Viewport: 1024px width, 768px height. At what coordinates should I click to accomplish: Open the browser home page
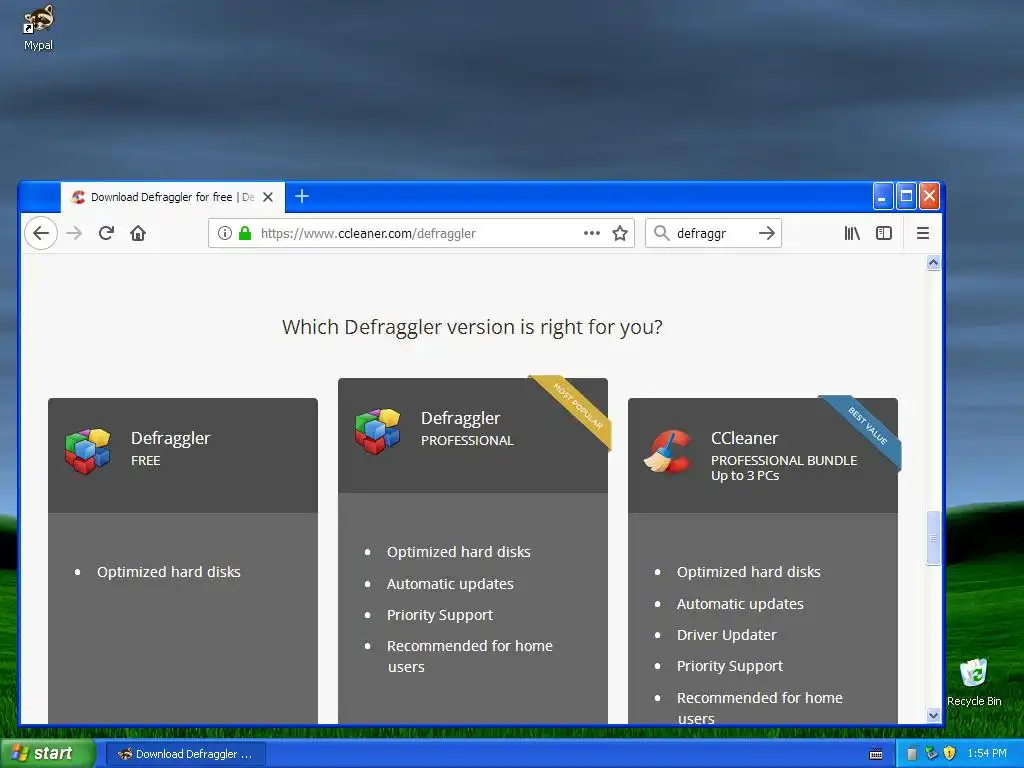click(x=138, y=233)
